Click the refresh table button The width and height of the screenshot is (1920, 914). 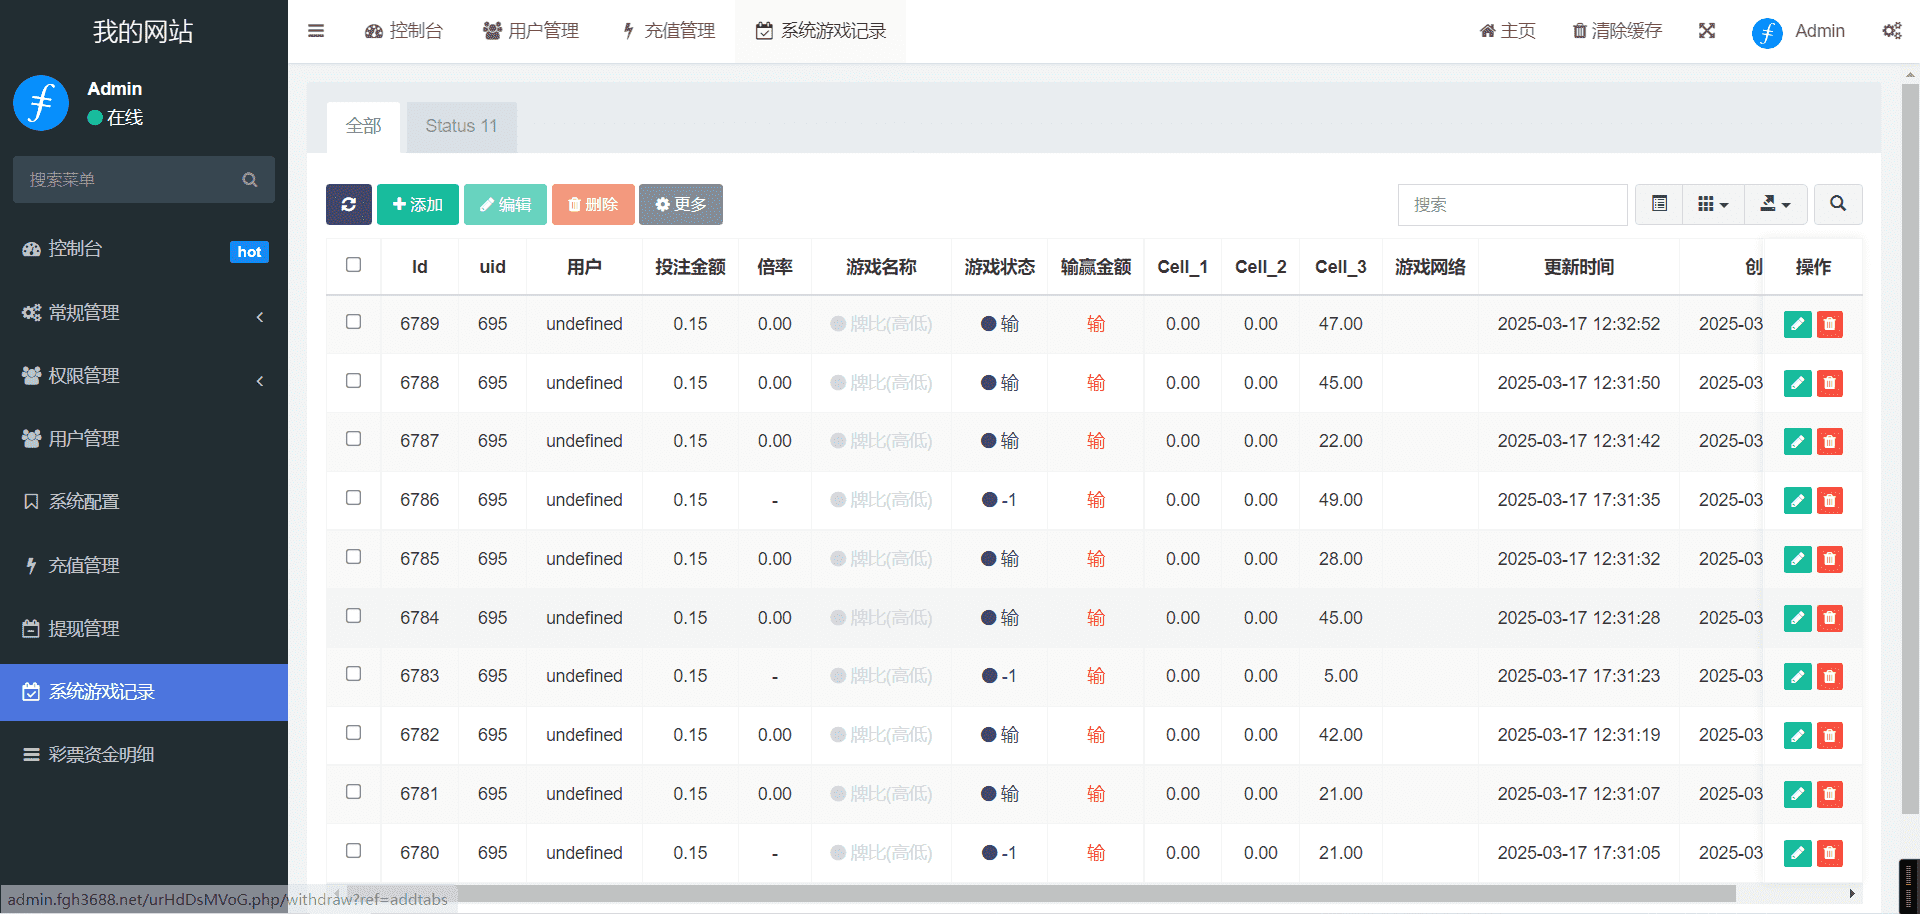[348, 204]
